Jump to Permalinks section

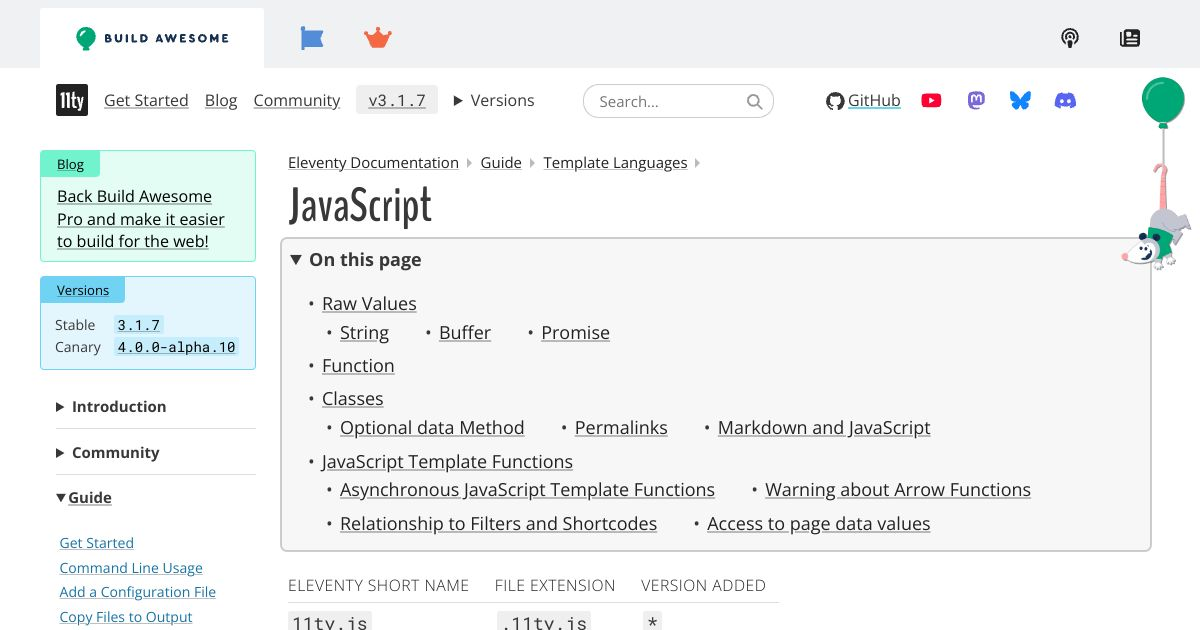click(x=621, y=427)
